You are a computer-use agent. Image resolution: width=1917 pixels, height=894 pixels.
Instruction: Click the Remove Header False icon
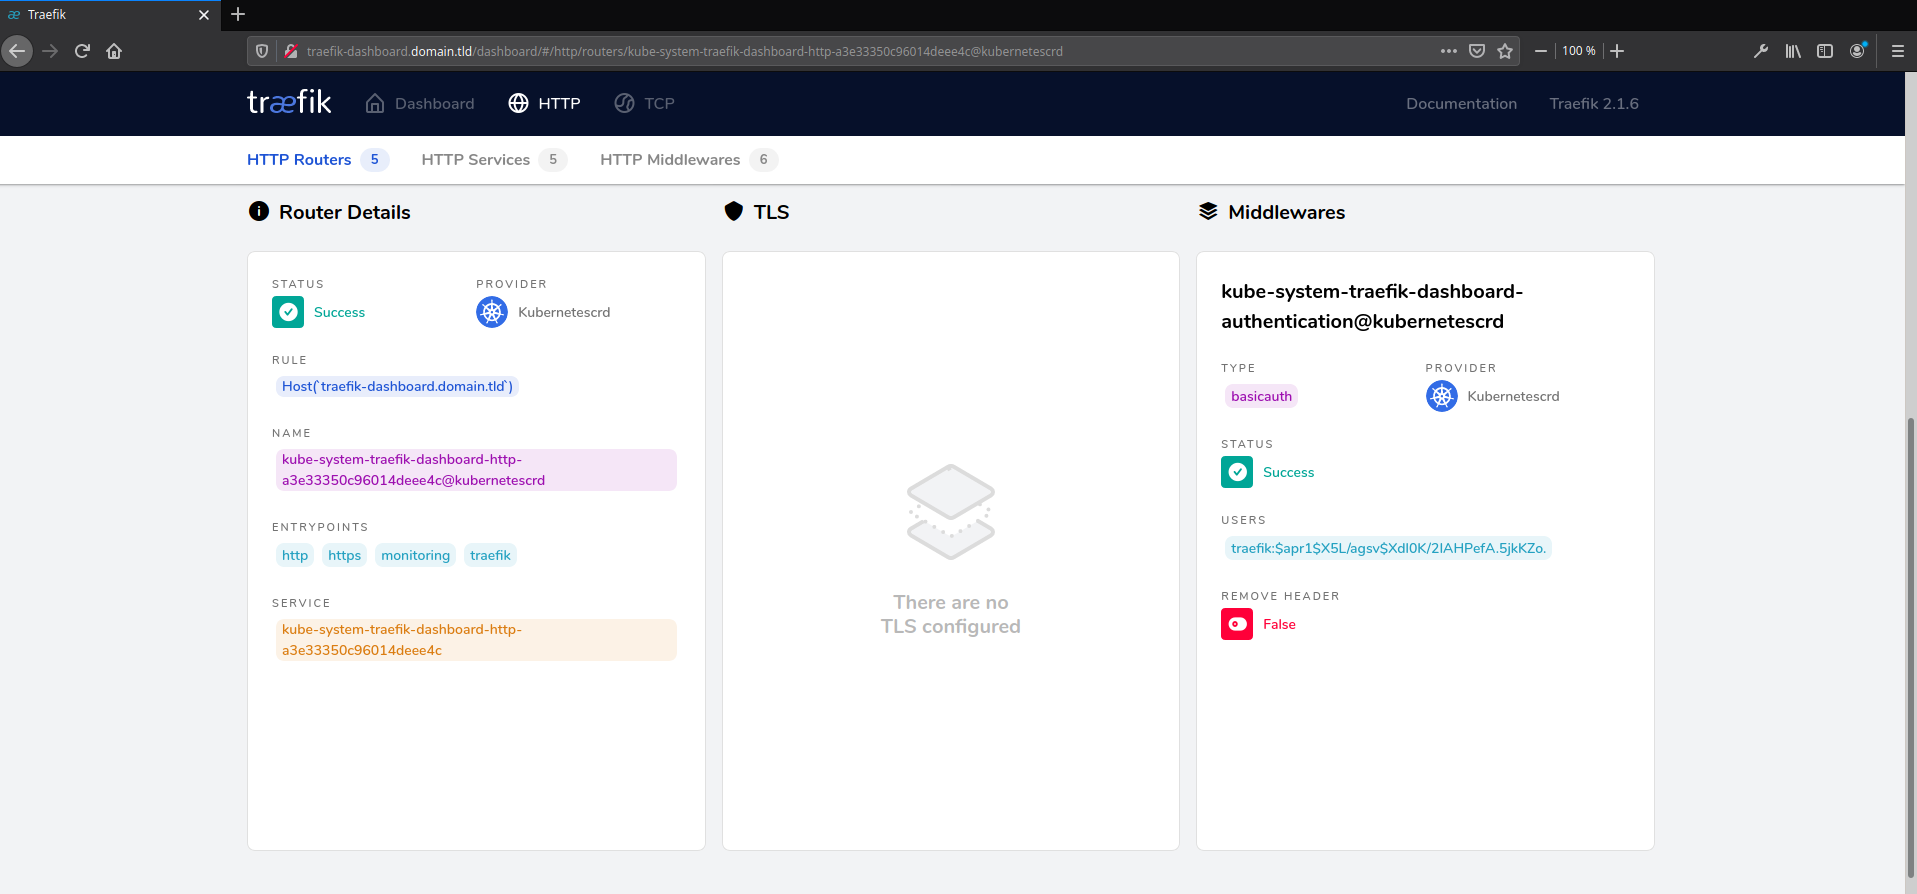[1237, 624]
